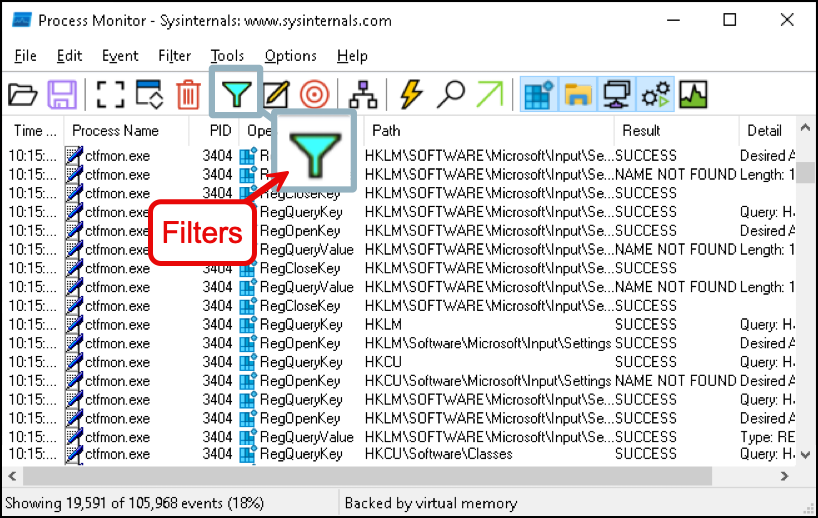Select path HKCU\Software\Microsoft\Input\Settings

[x=488, y=381]
